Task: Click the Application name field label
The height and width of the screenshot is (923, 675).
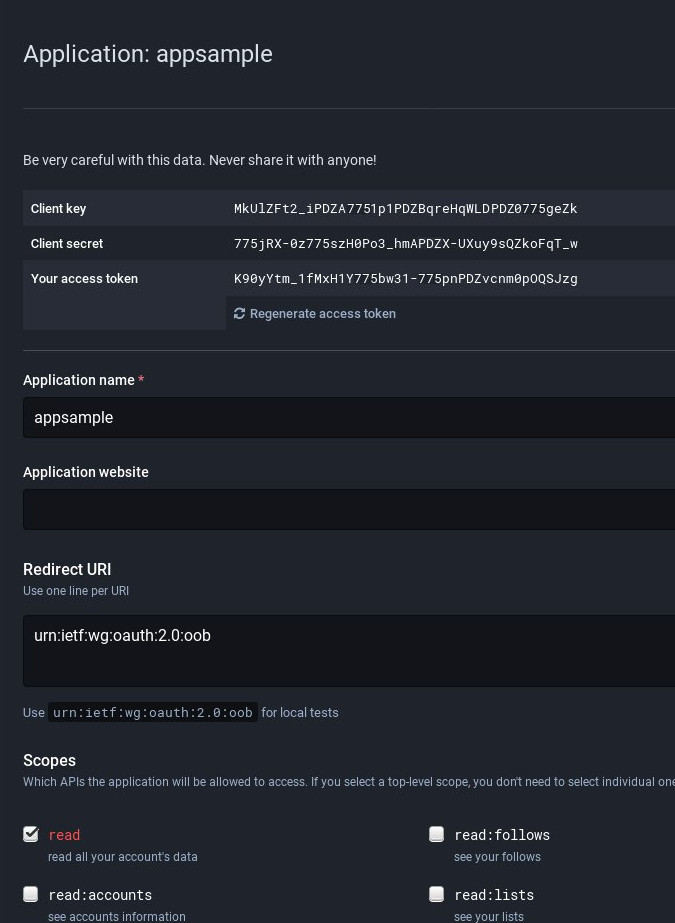Action: coord(79,380)
